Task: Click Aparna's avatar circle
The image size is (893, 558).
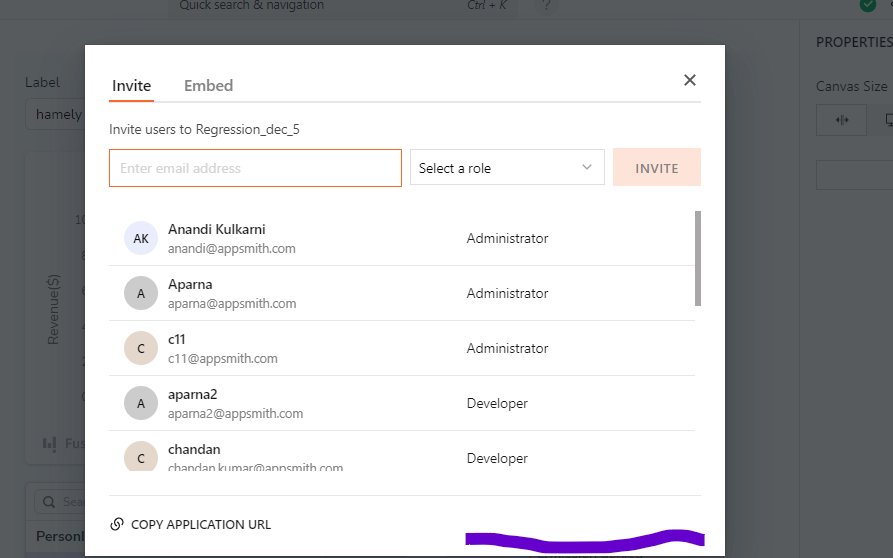Action: click(141, 294)
